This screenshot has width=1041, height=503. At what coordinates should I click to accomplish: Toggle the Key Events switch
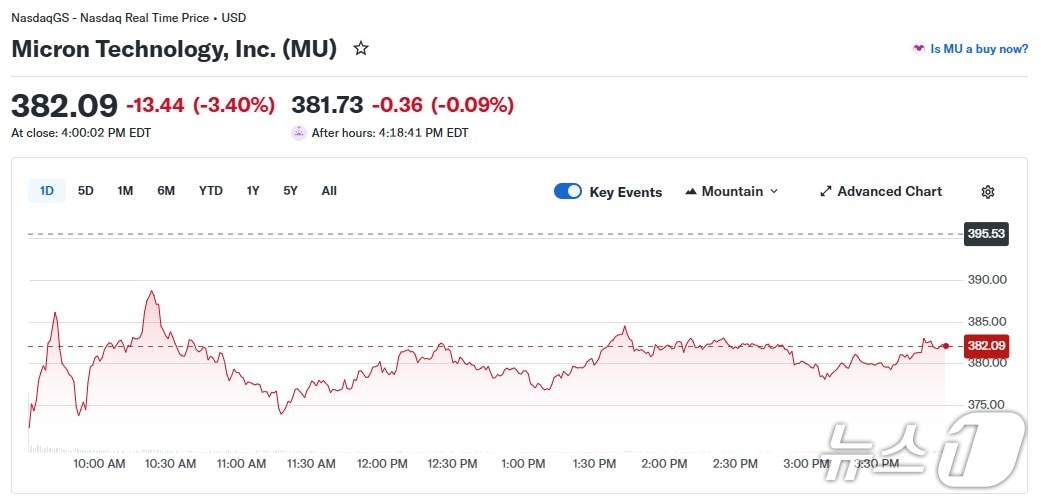click(568, 192)
